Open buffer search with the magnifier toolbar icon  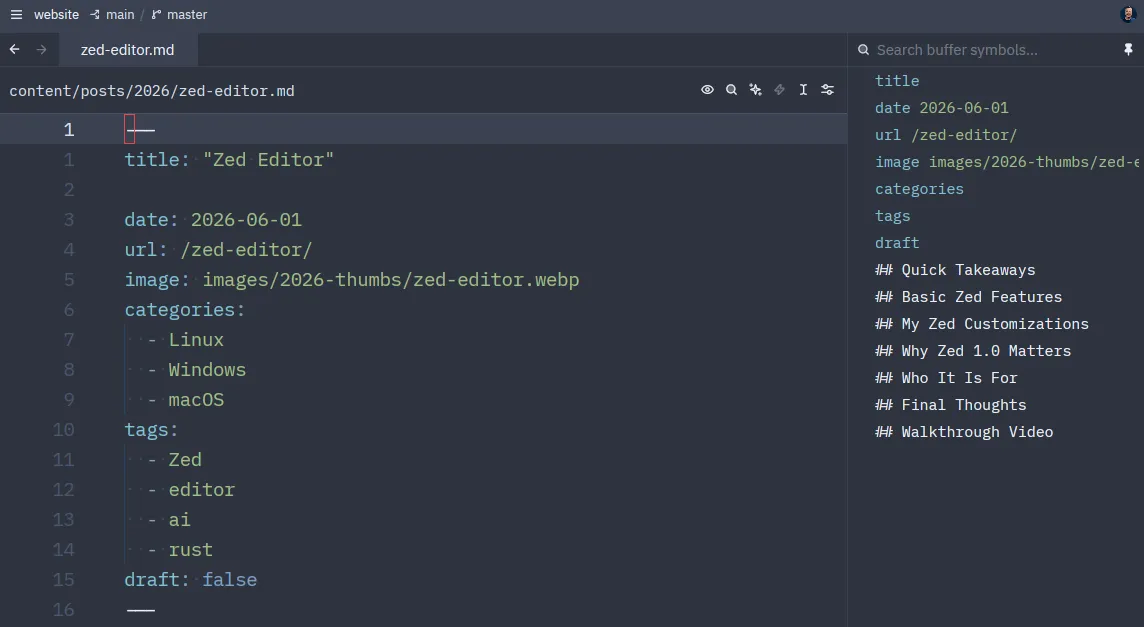tap(731, 90)
